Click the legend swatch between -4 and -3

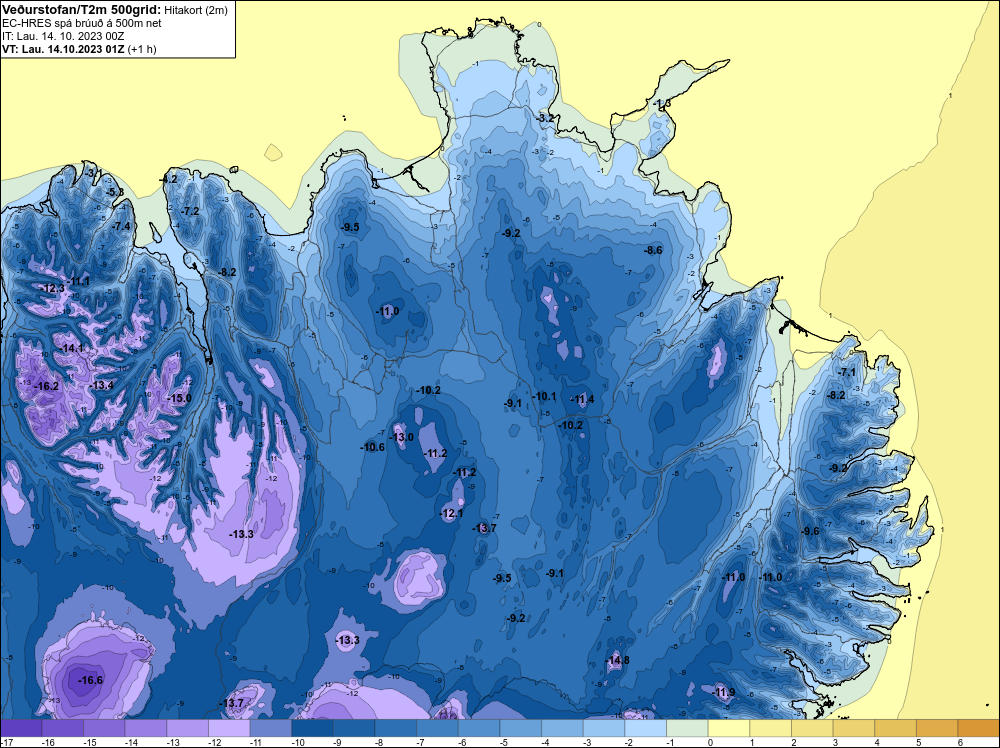coord(562,728)
